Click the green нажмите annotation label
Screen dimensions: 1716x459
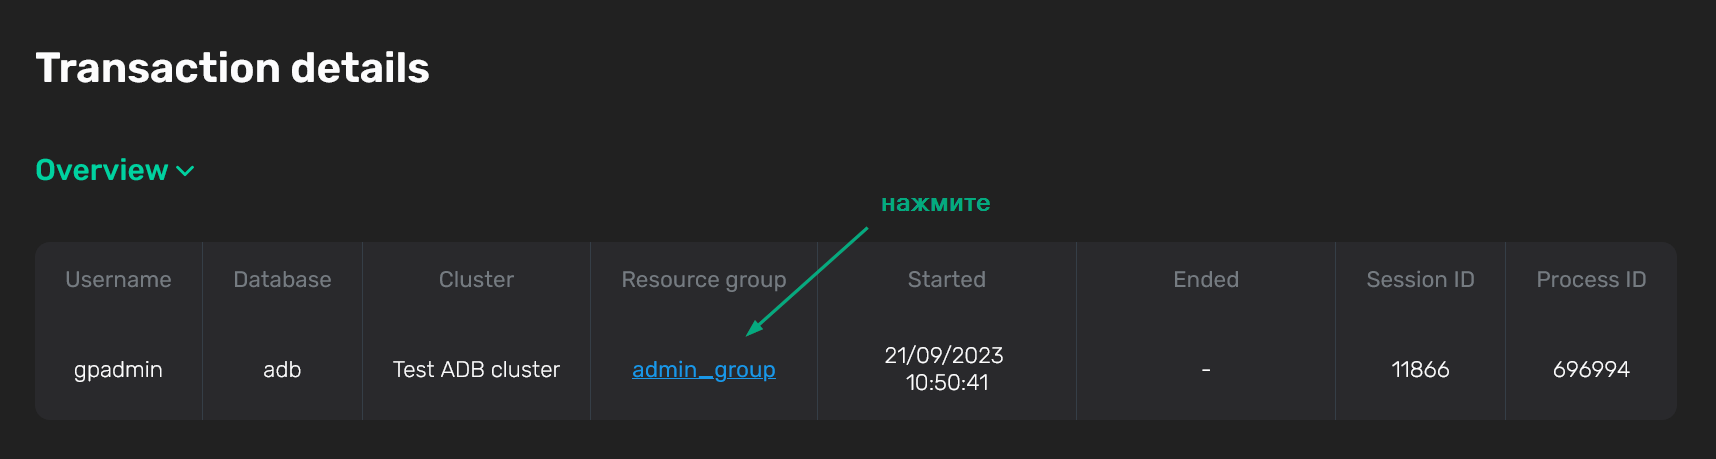coord(935,203)
